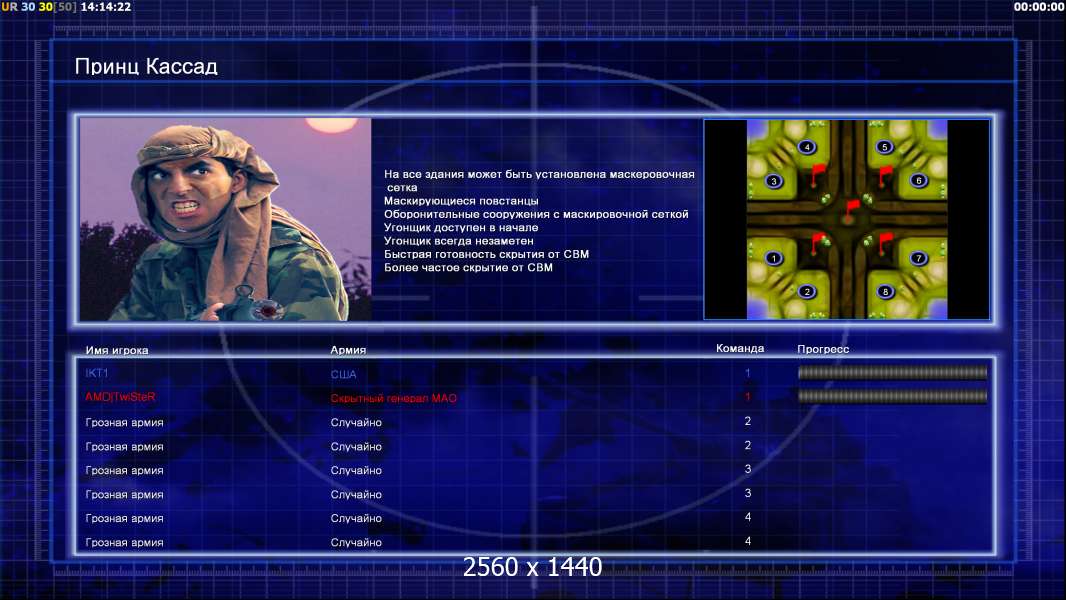Click the "Команда" column header

click(740, 349)
